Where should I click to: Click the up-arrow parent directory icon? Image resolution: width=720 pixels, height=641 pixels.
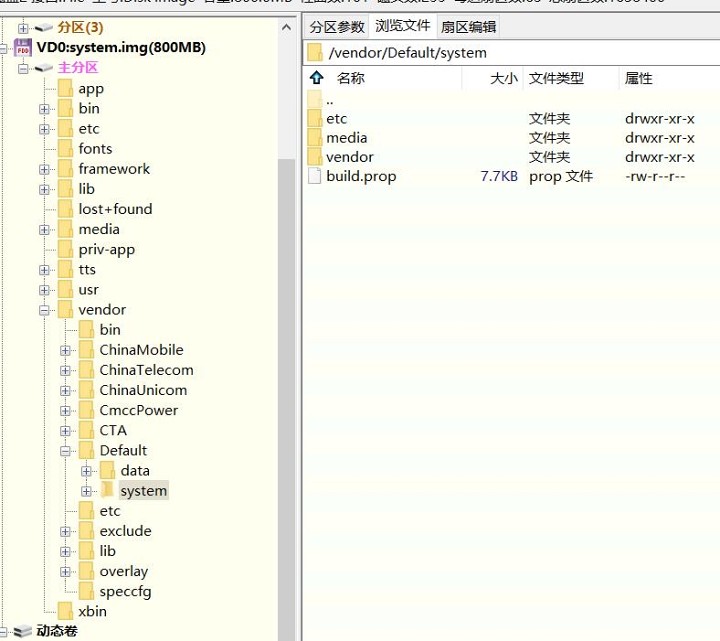(316, 78)
